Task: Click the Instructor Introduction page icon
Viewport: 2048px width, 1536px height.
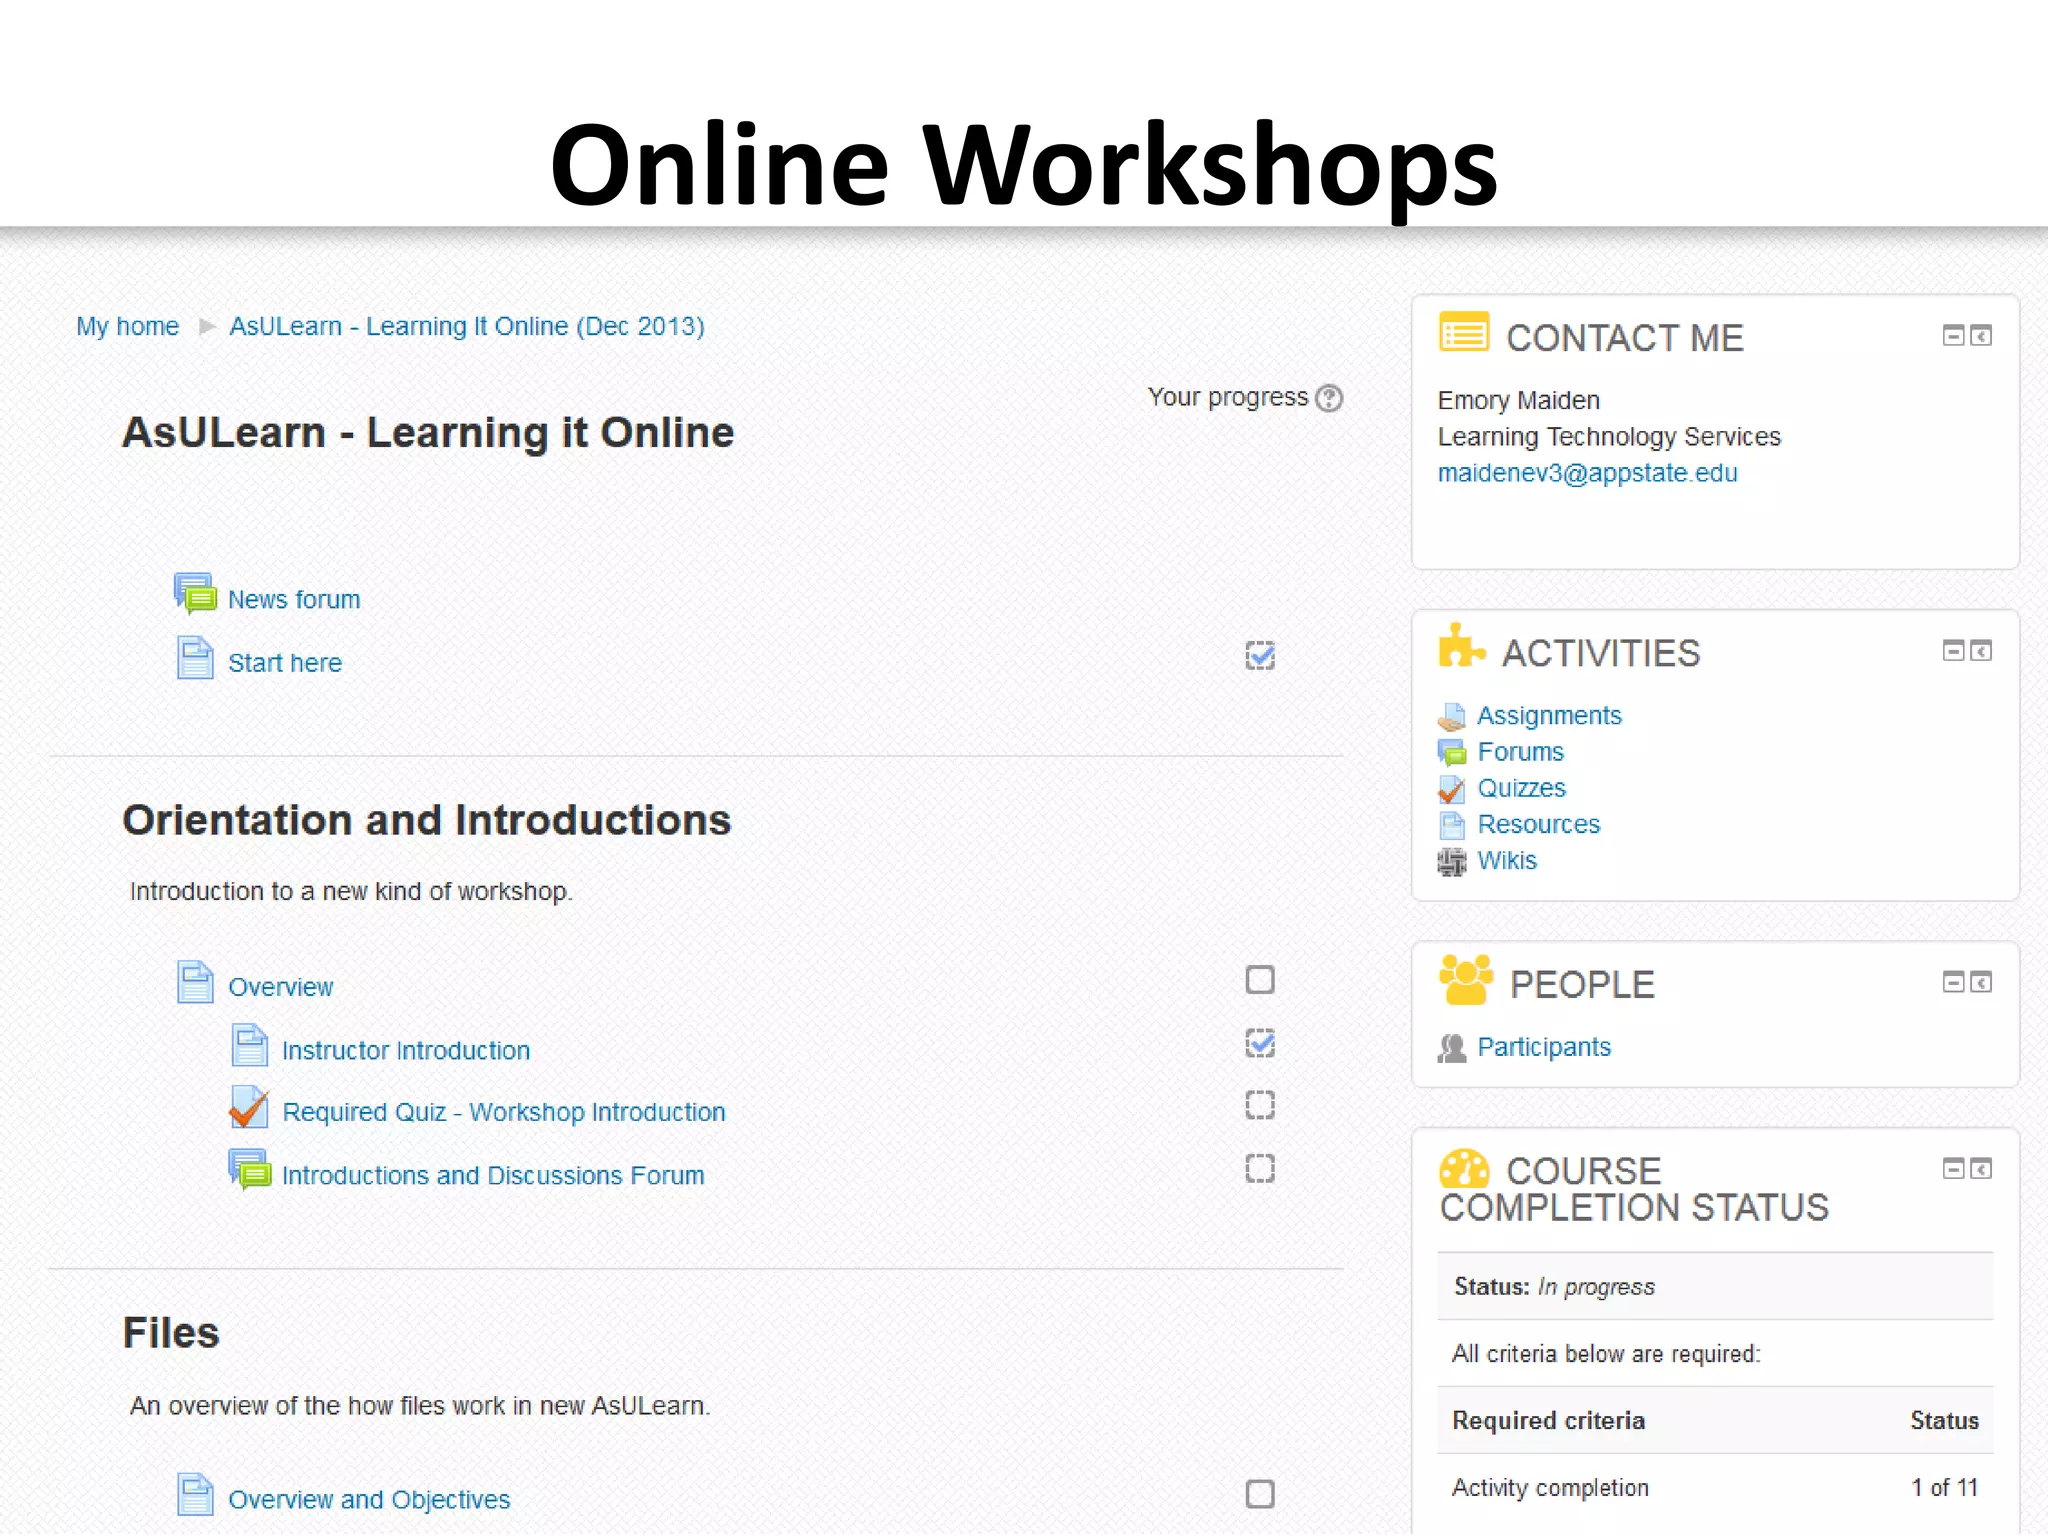Action: [249, 1045]
